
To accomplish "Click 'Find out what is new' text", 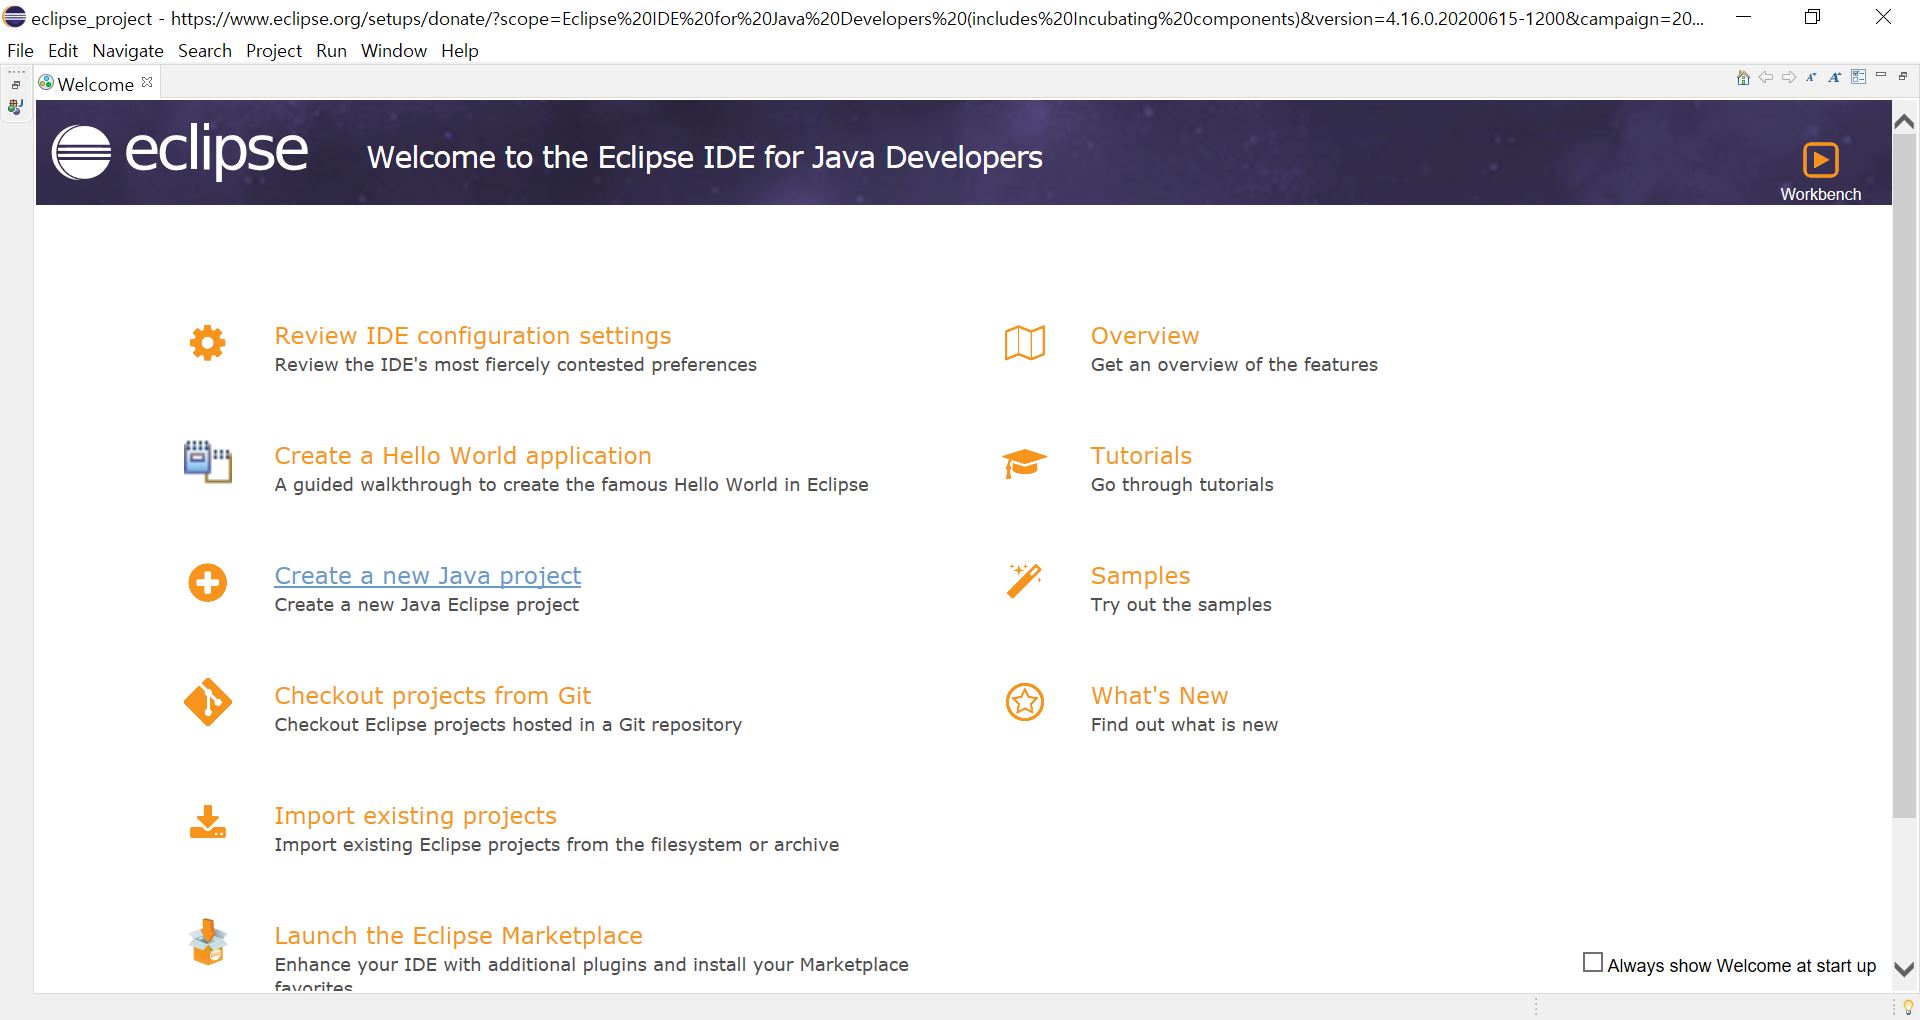I will pyautogui.click(x=1184, y=725).
